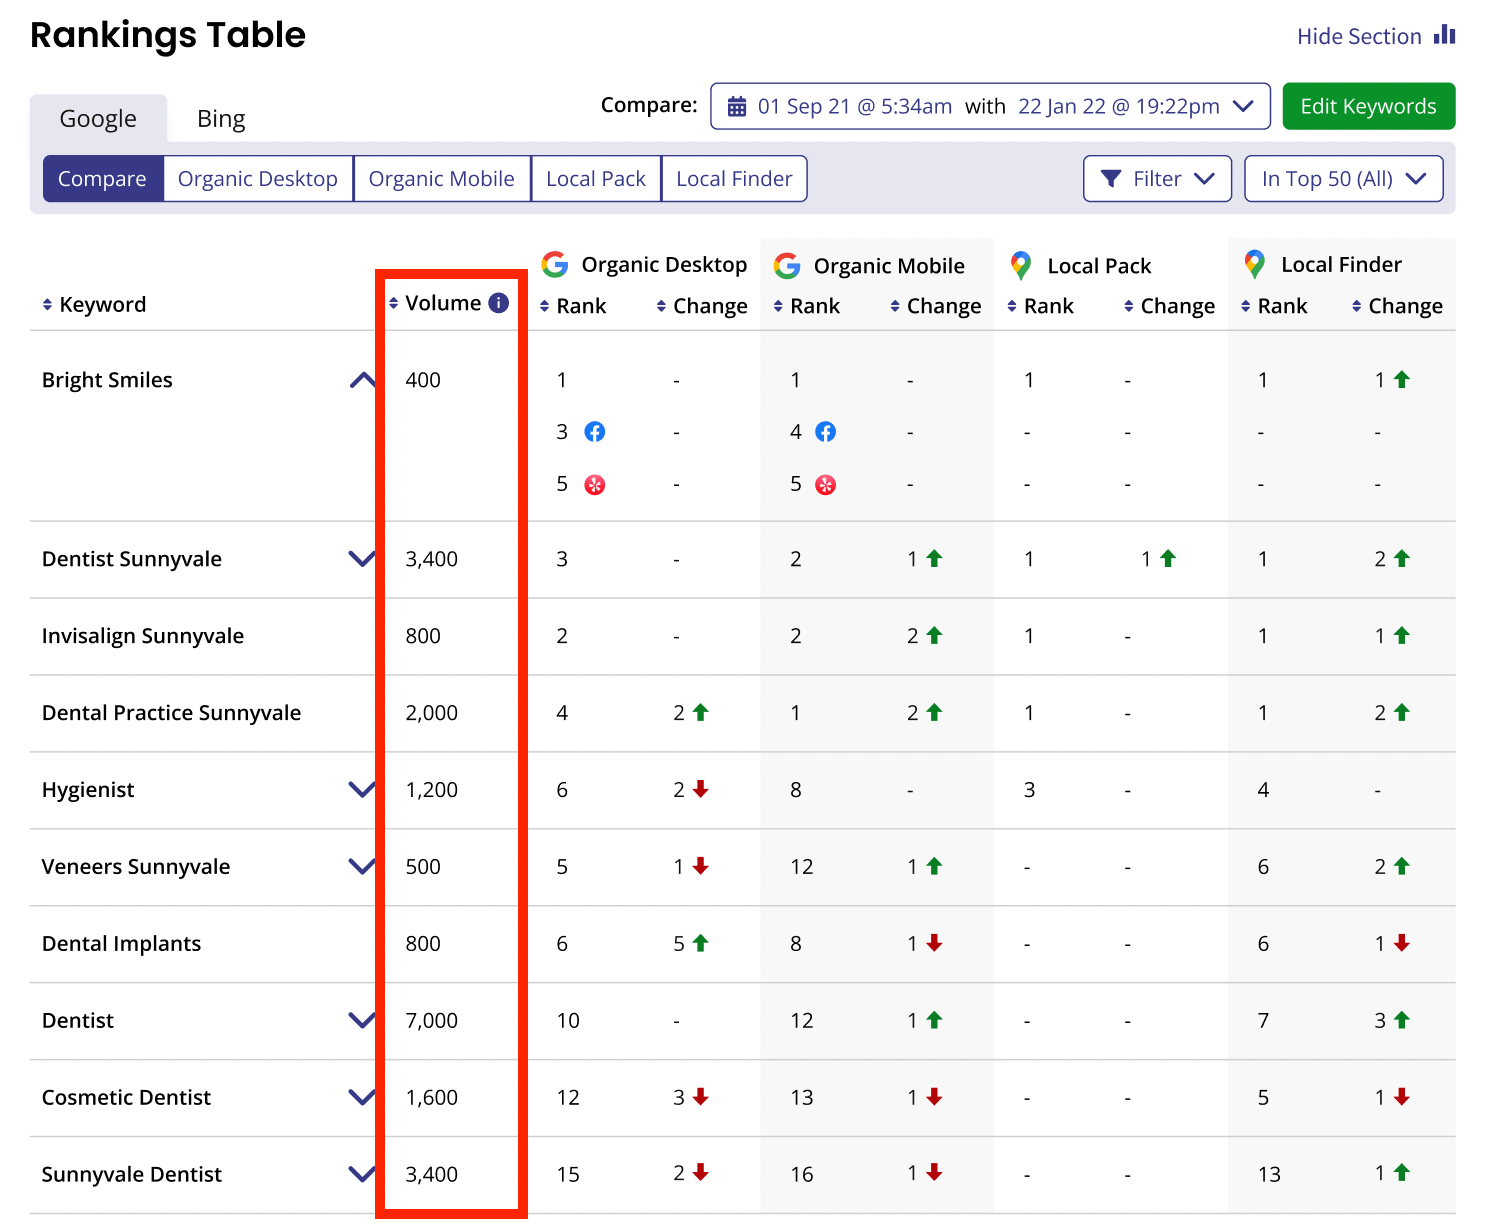
Task: Select the Organic Mobile view tab
Action: tap(441, 178)
